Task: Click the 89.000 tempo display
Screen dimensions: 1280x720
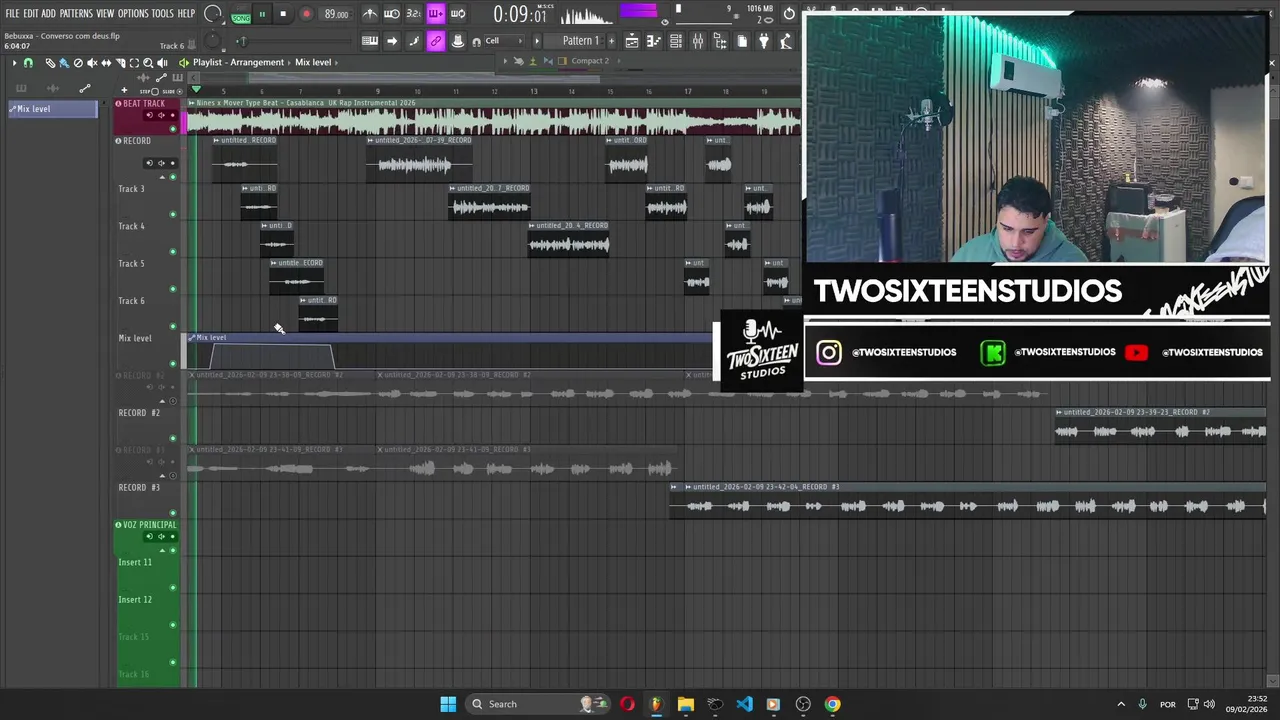Action: 336,14
